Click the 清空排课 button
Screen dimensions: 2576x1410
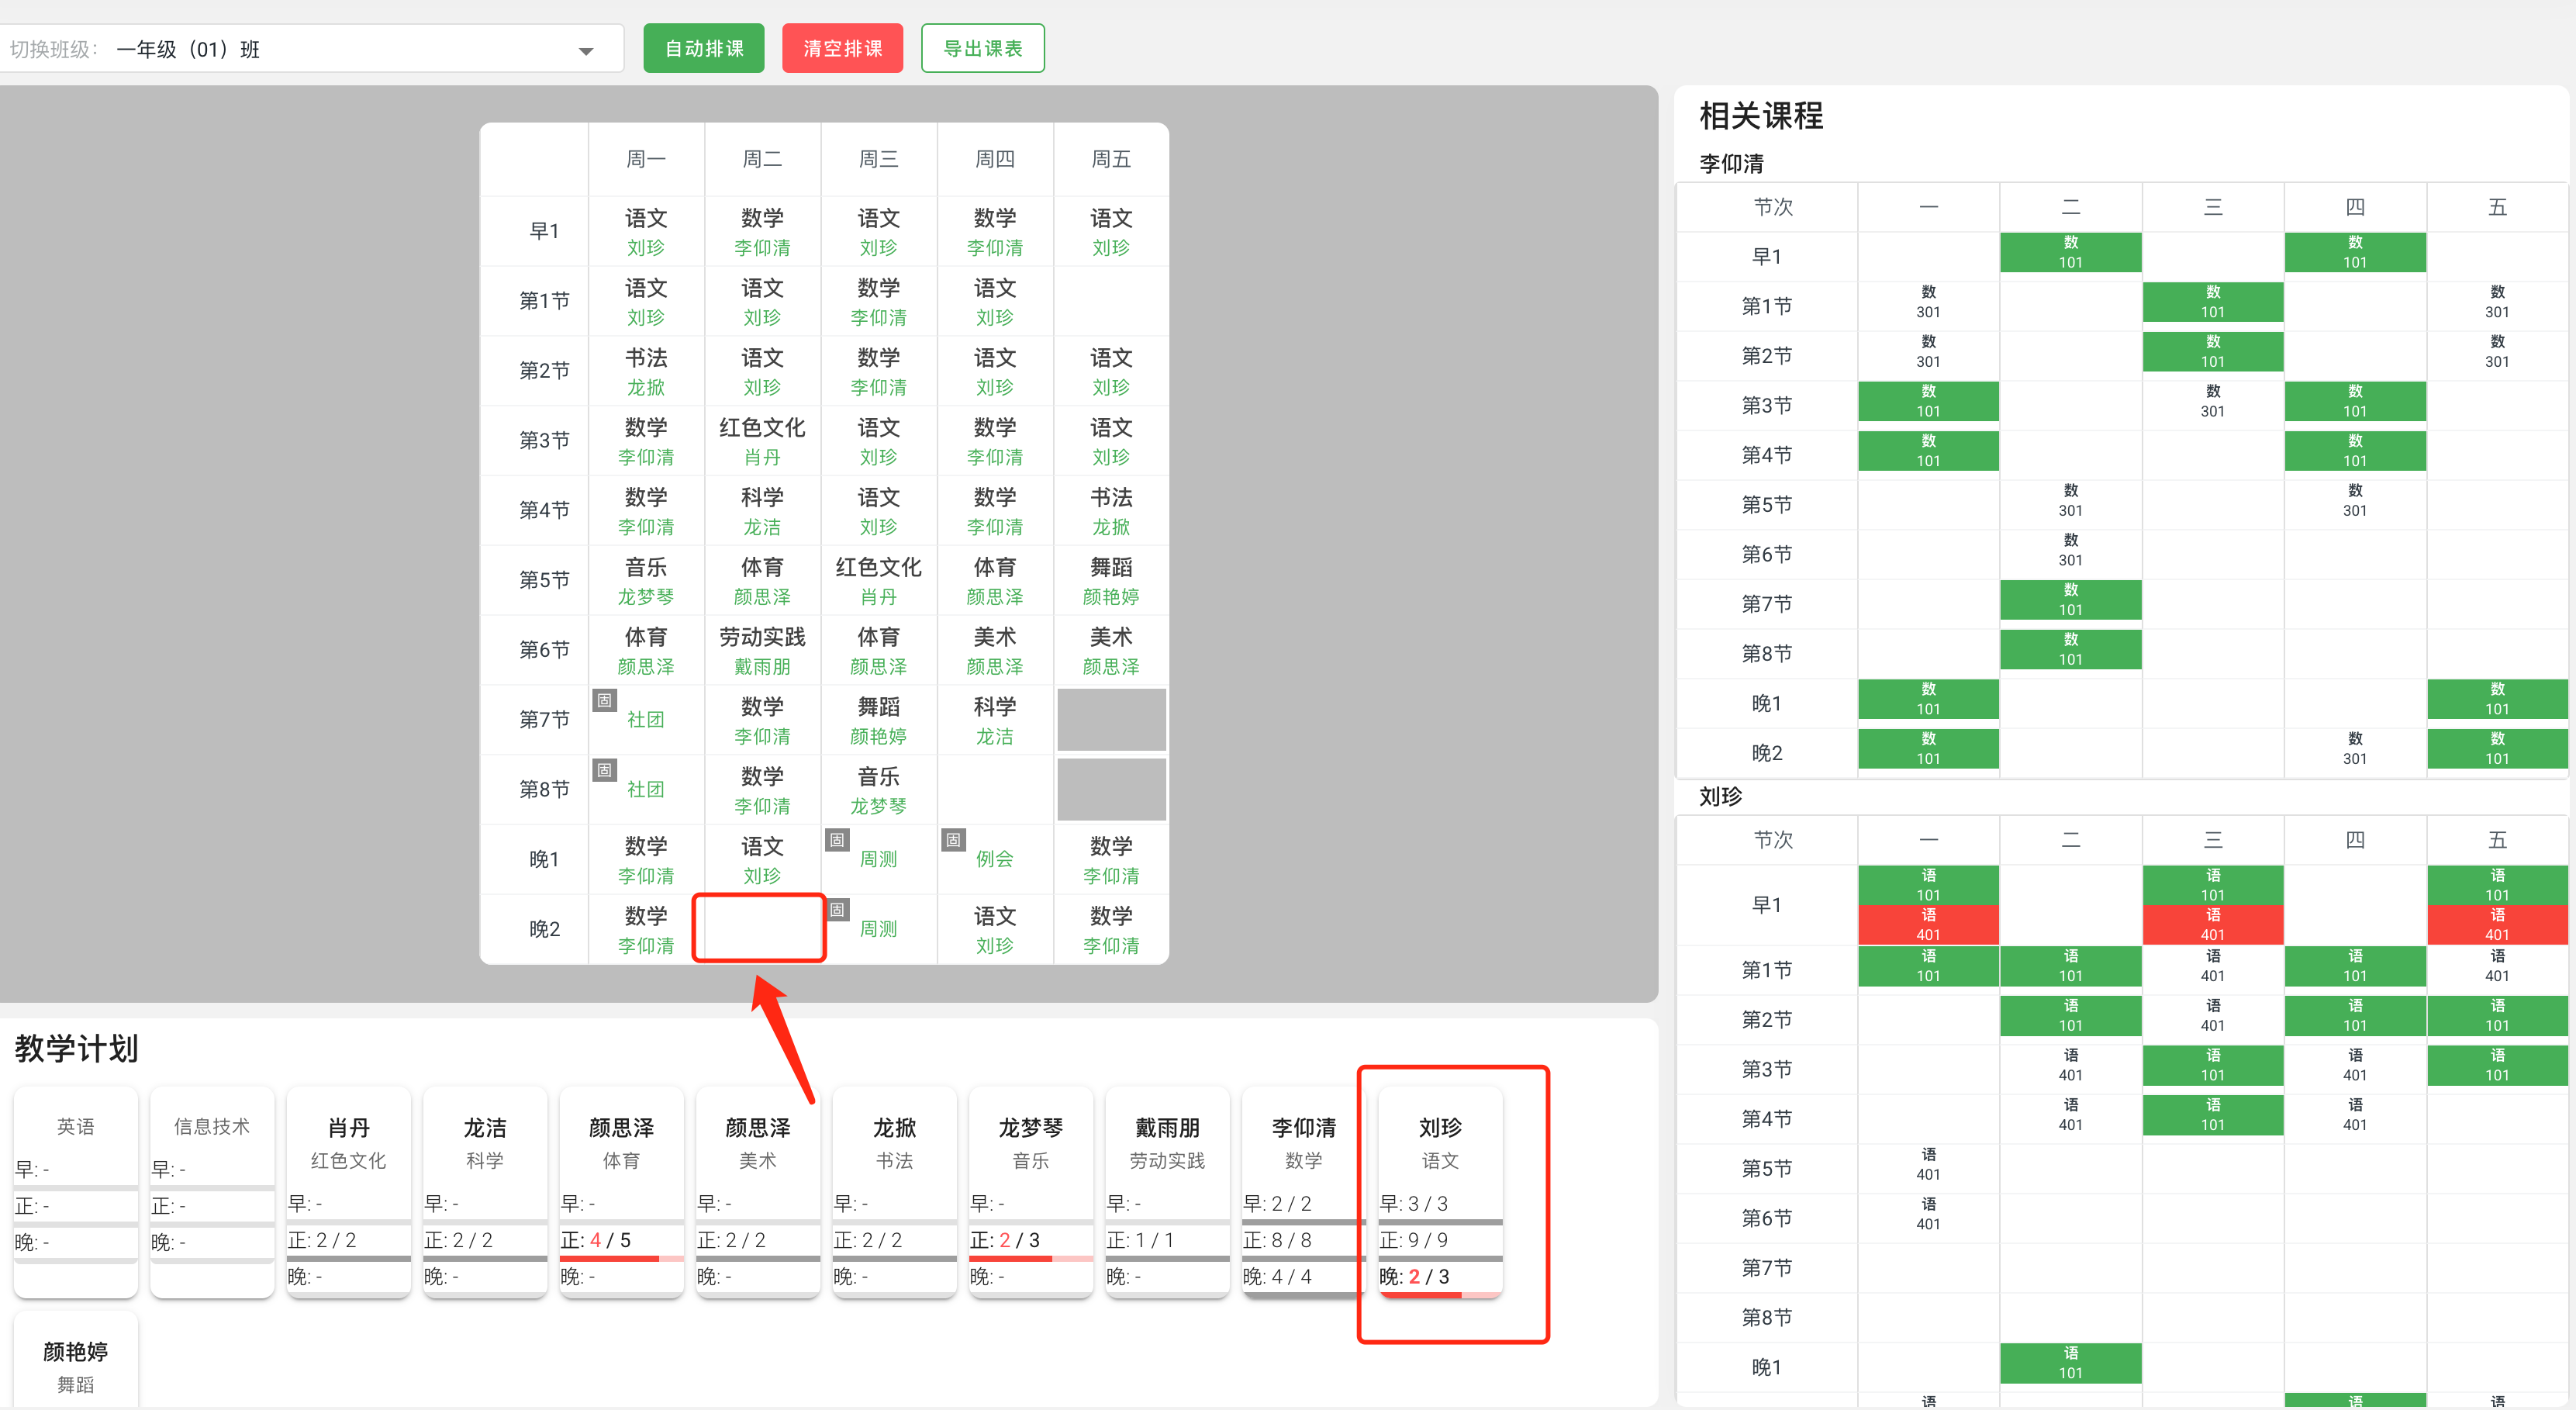(x=842, y=47)
